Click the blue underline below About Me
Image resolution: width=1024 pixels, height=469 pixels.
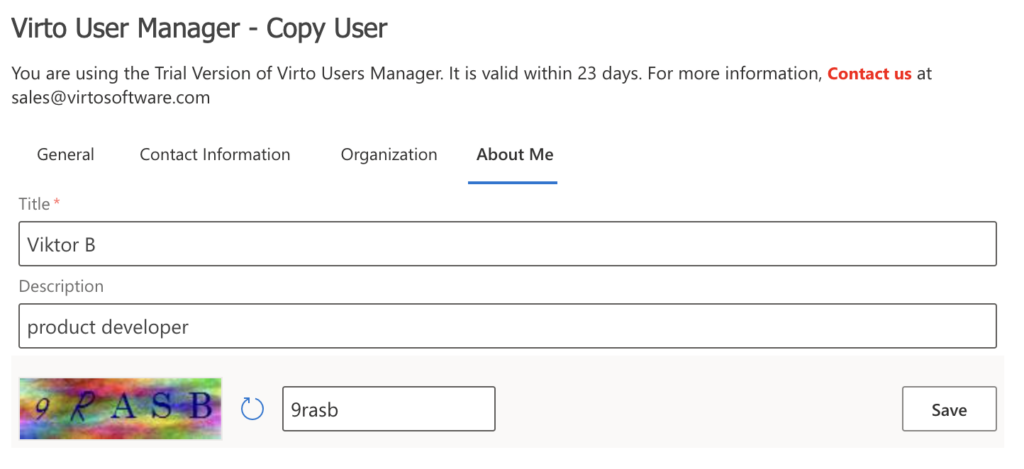click(x=512, y=183)
